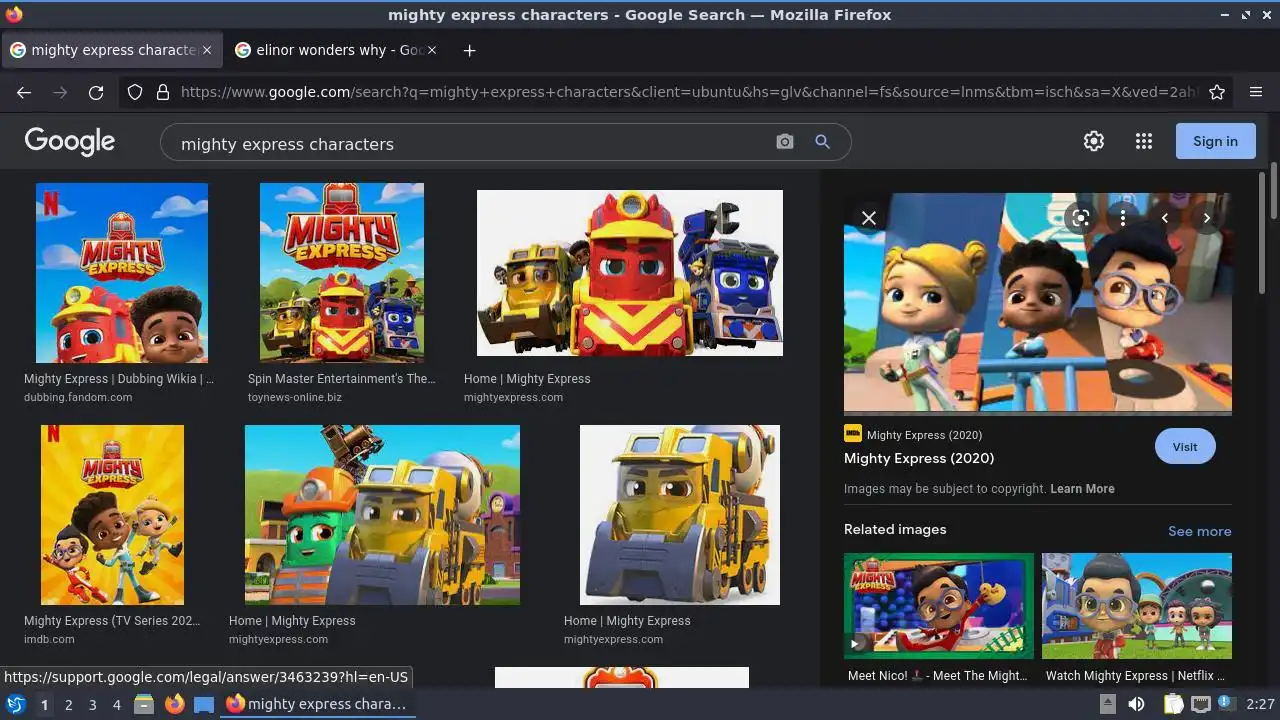Image resolution: width=1280 pixels, height=720 pixels.
Task: Switch to workspace 4
Action: coord(116,705)
